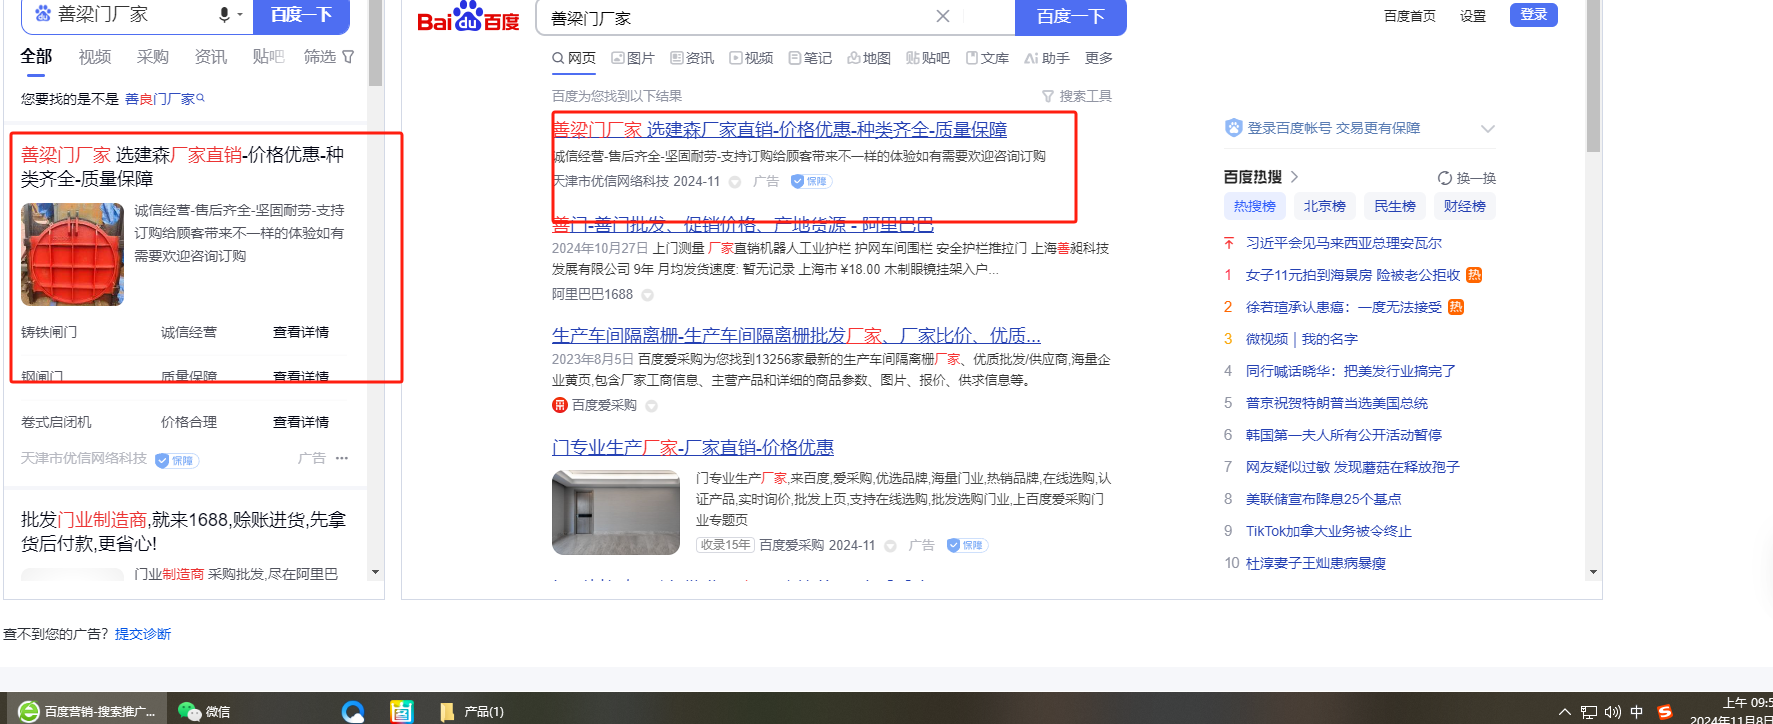Screen dimensions: 1773x724
Task: Expand 百度热搜 with the arrow
Action: tap(1294, 177)
